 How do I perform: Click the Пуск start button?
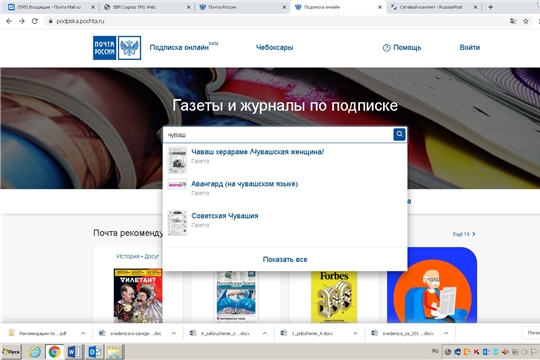click(x=11, y=352)
